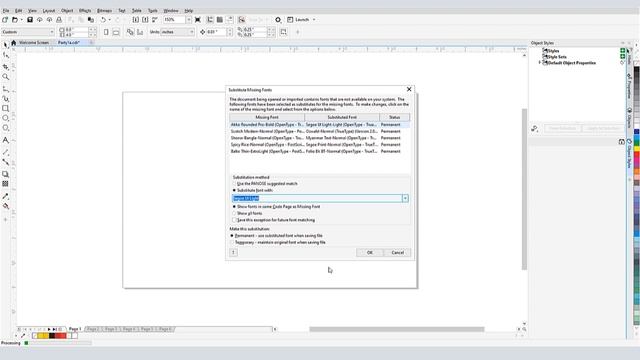Screen dimensions: 640x360
Task: Open the Open-folder dropdown arrow
Action: [x=21, y=20]
